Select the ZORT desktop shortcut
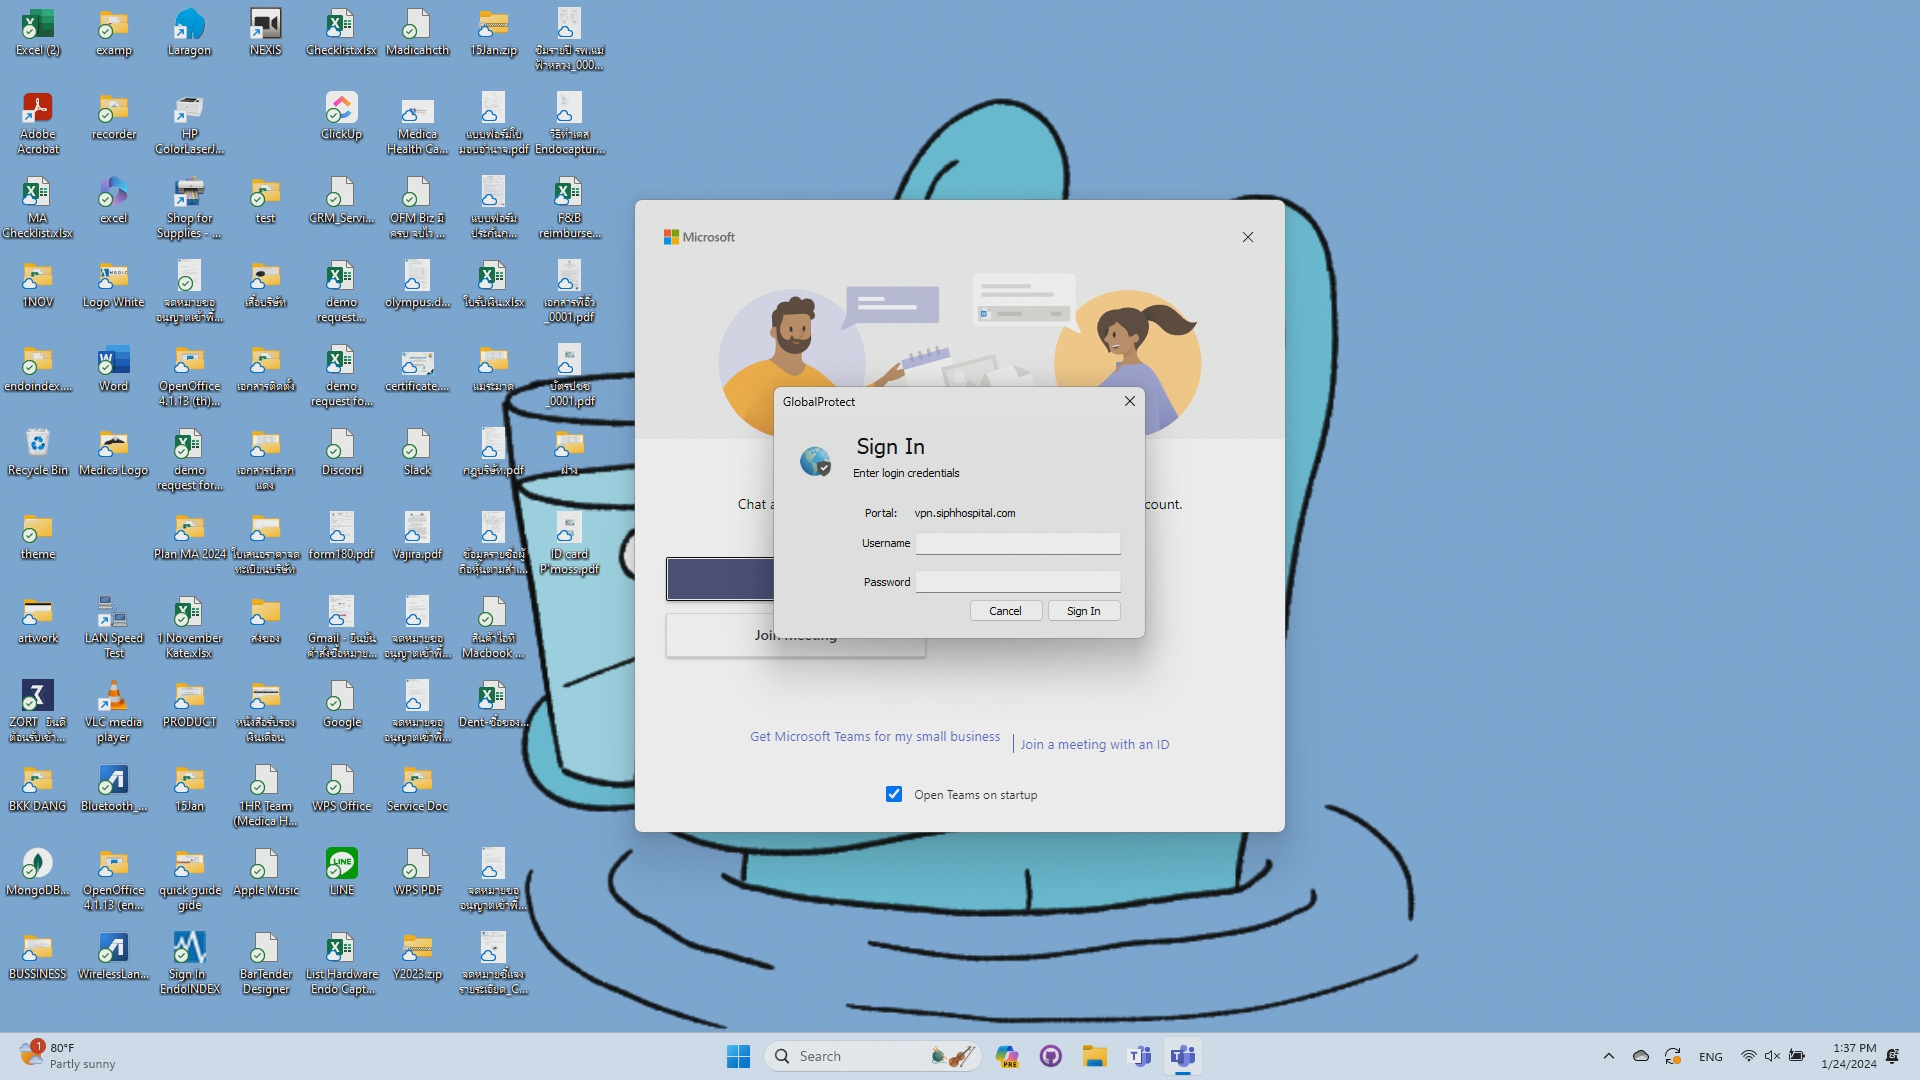The width and height of the screenshot is (1920, 1080). 38,712
